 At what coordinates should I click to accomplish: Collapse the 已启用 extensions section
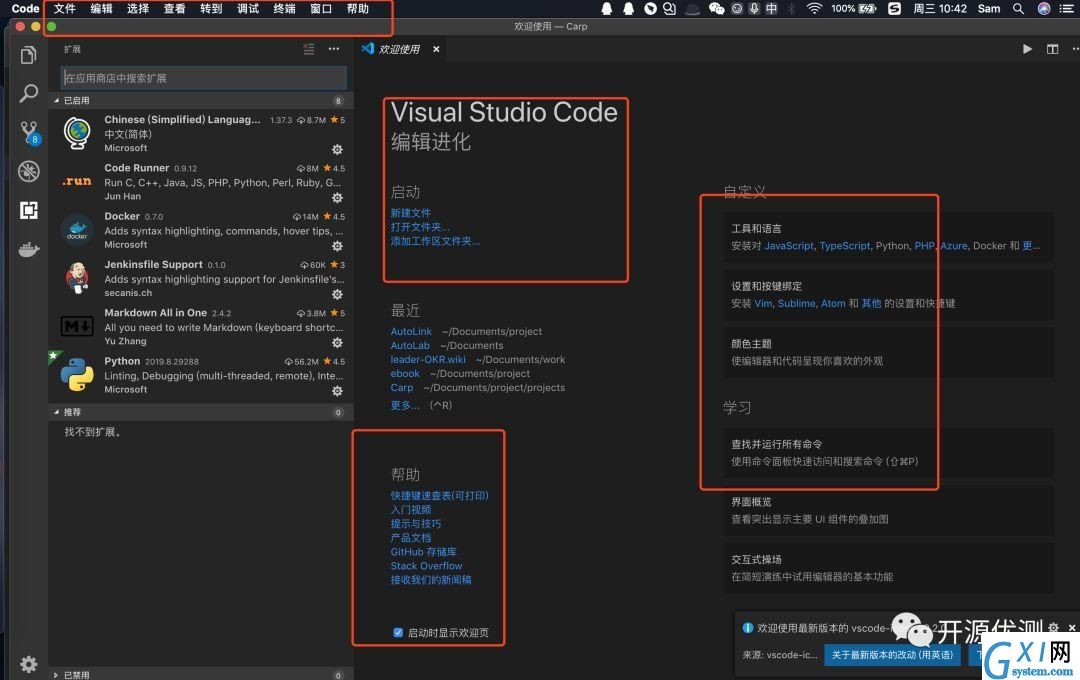click(x=201, y=101)
